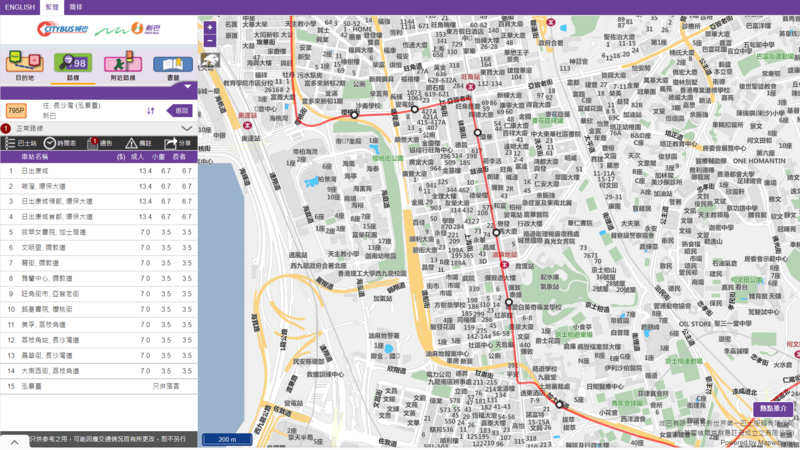Screen dimensions: 800x450
Task: Expand the bottom notice bar chevron
Action: point(14,441)
